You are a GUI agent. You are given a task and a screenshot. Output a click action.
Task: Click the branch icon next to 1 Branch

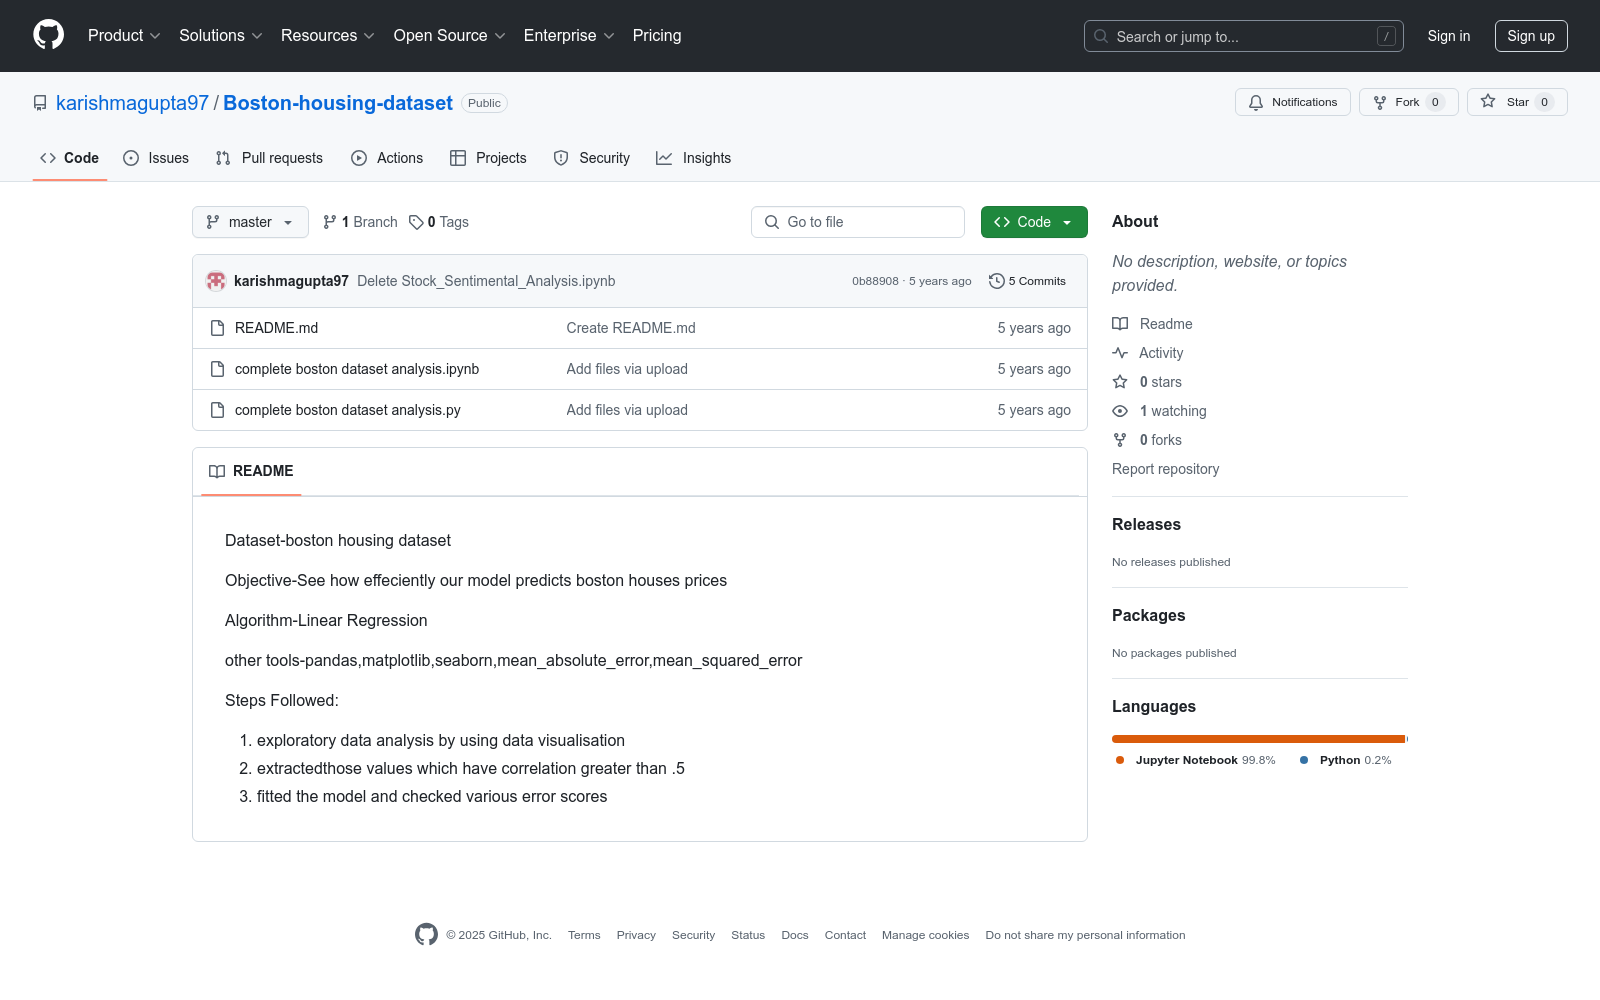pyautogui.click(x=330, y=222)
